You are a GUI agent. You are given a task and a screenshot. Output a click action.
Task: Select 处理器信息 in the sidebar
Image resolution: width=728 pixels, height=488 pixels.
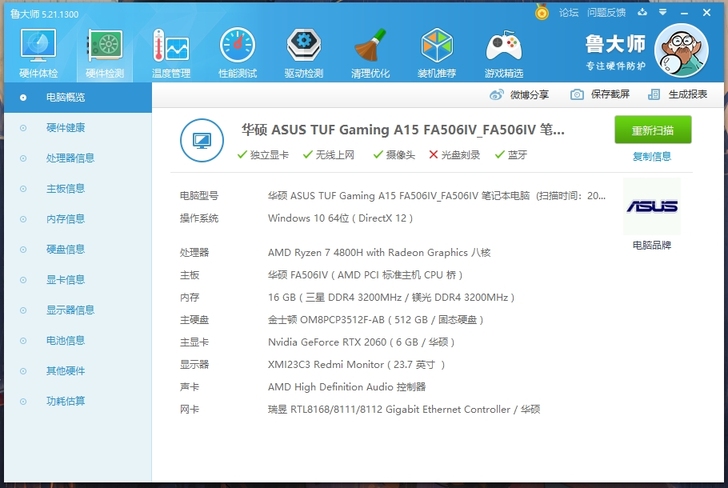(x=70, y=158)
